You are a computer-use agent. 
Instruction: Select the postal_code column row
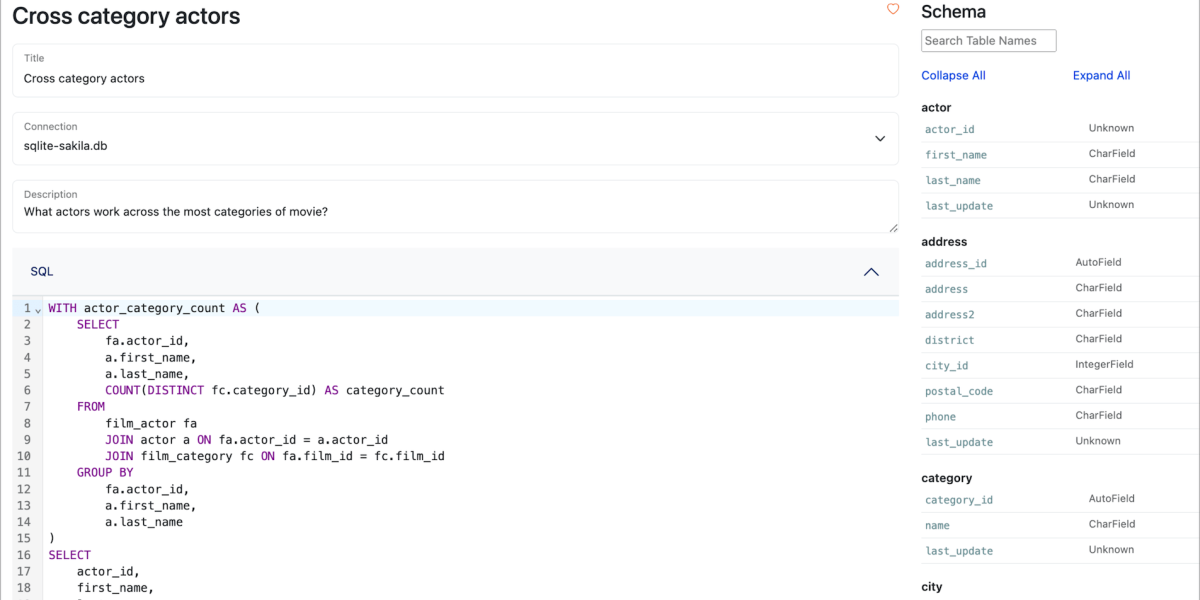[x=959, y=391]
